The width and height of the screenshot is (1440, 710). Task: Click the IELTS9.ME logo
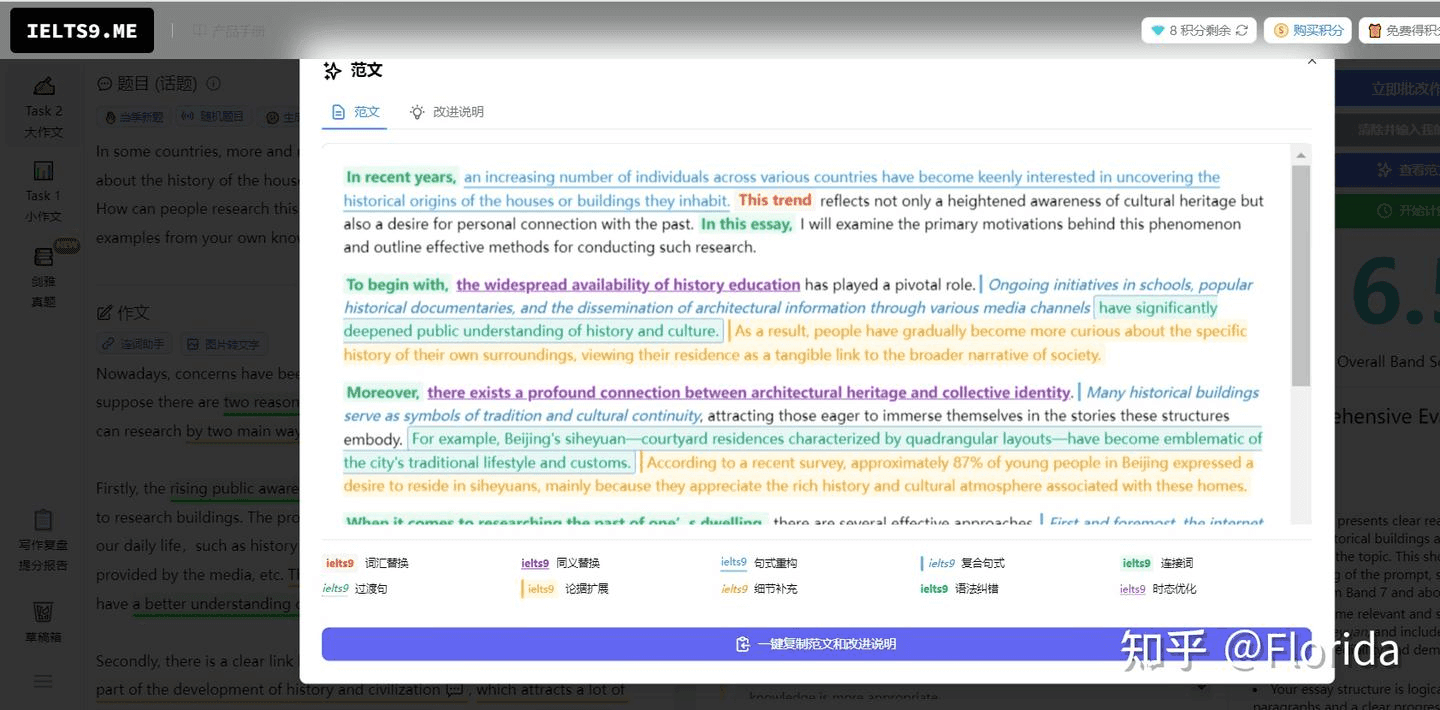pos(82,31)
